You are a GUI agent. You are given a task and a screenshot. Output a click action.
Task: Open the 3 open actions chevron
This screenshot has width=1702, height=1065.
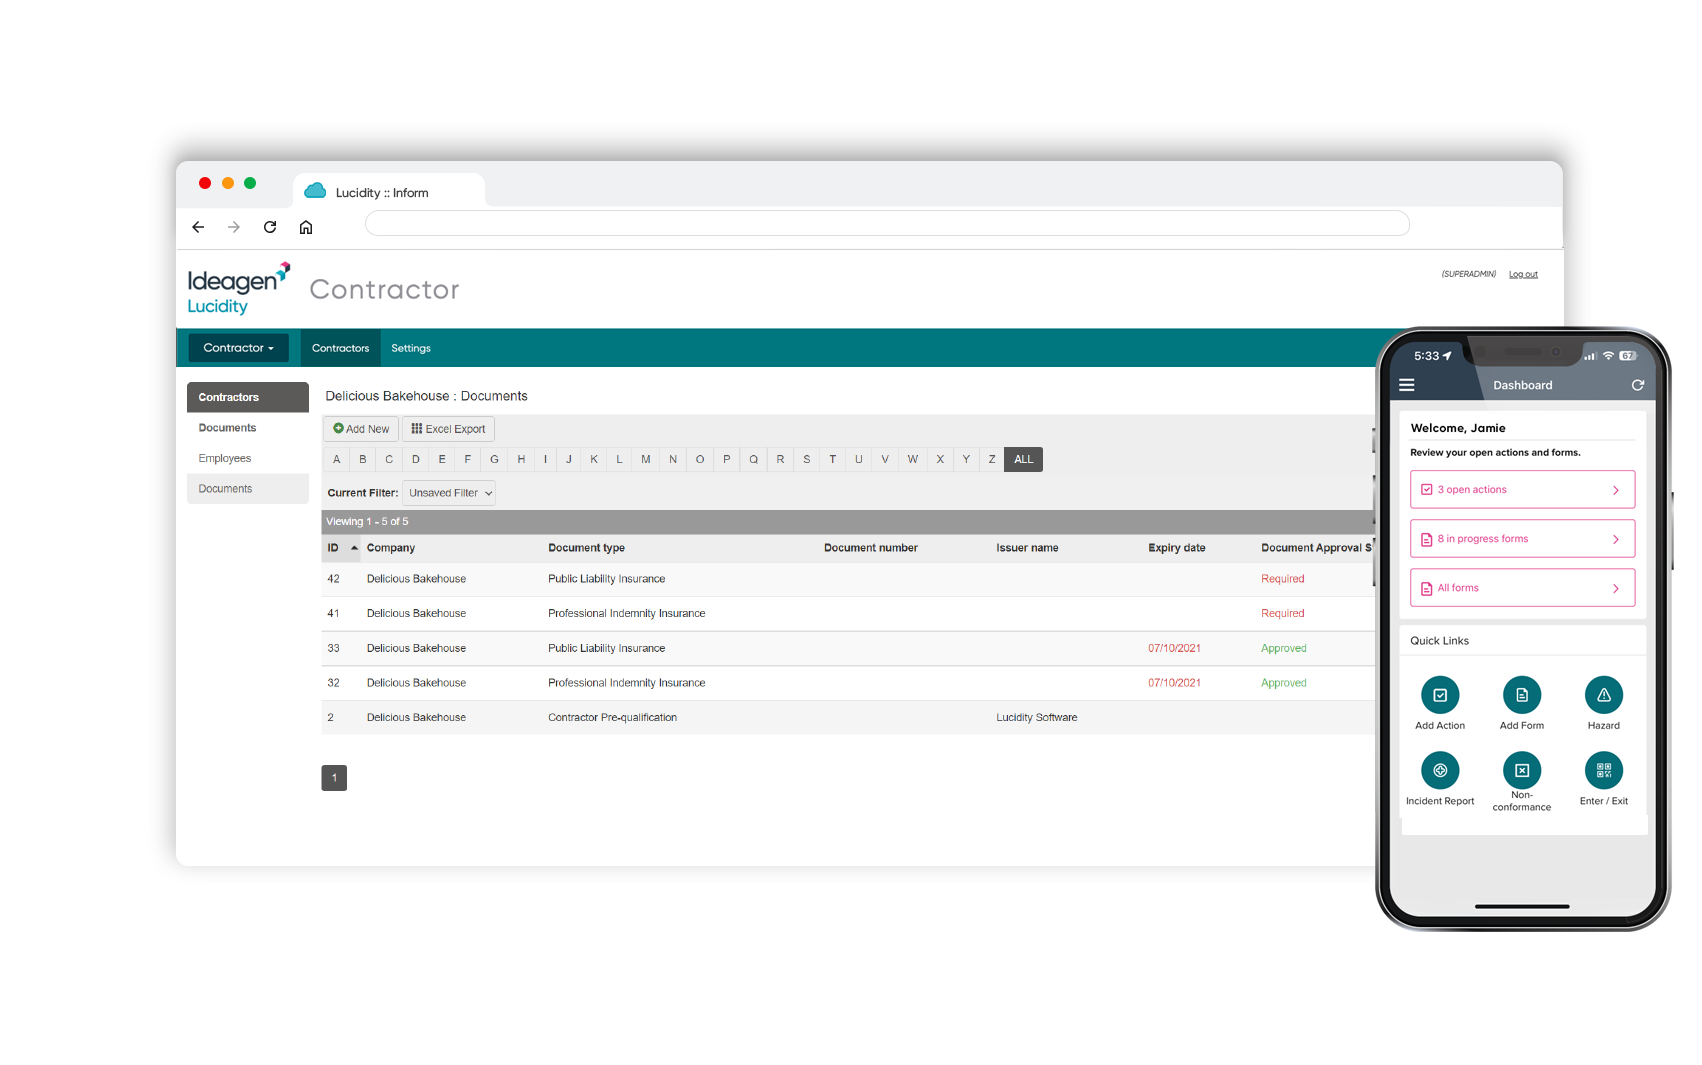(1616, 489)
